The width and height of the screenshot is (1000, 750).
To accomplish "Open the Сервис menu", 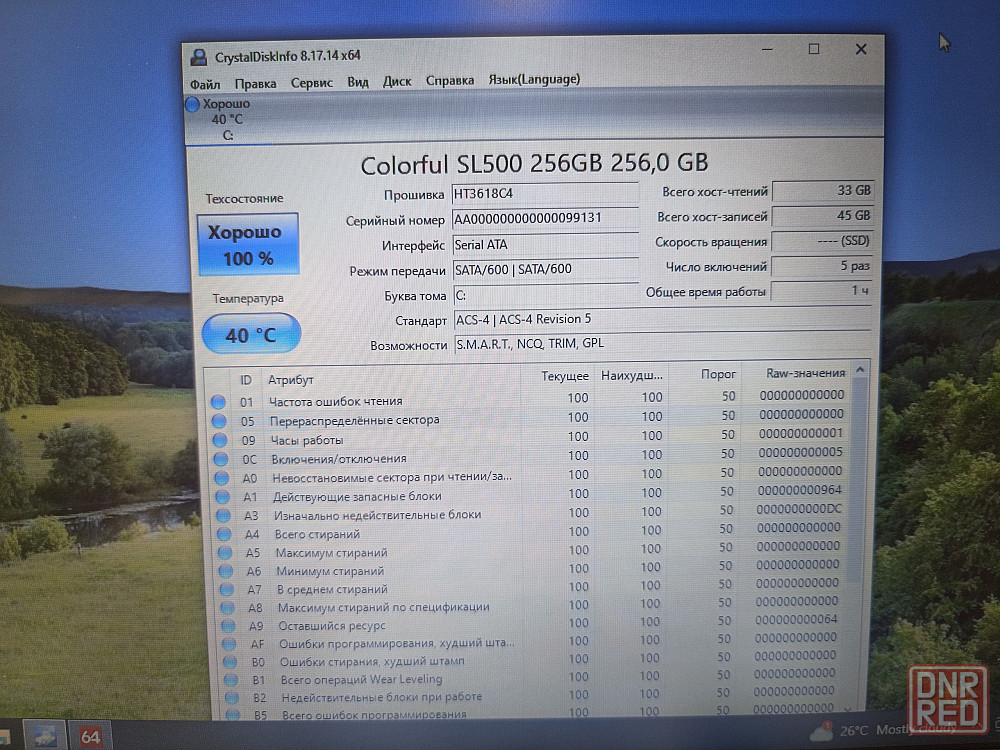I will (312, 83).
